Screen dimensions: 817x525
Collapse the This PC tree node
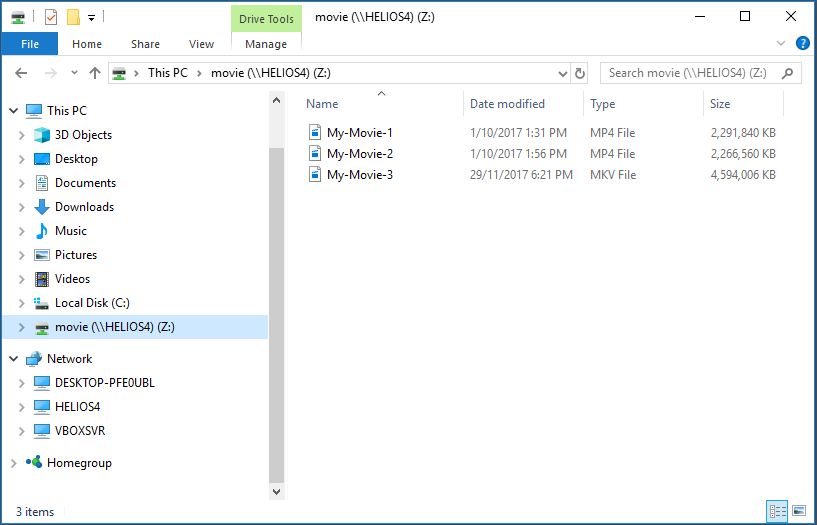tap(14, 110)
